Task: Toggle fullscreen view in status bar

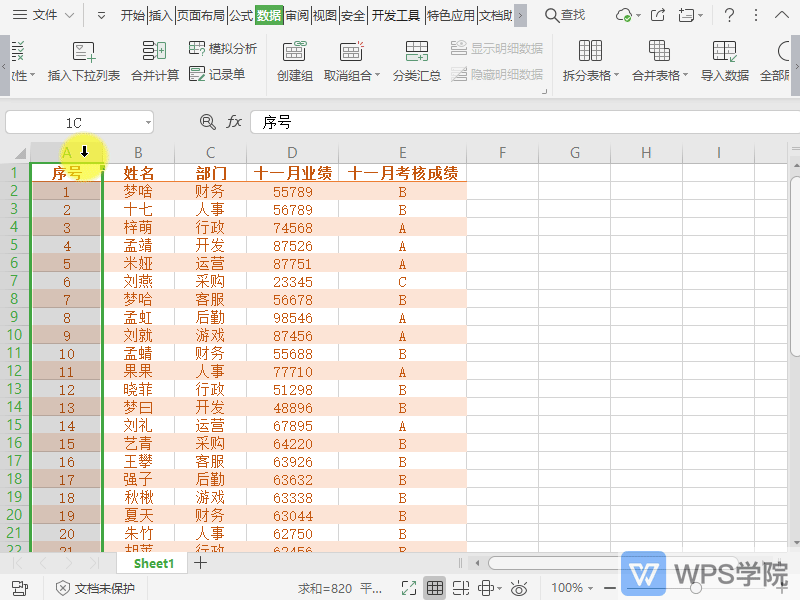Action: point(409,588)
